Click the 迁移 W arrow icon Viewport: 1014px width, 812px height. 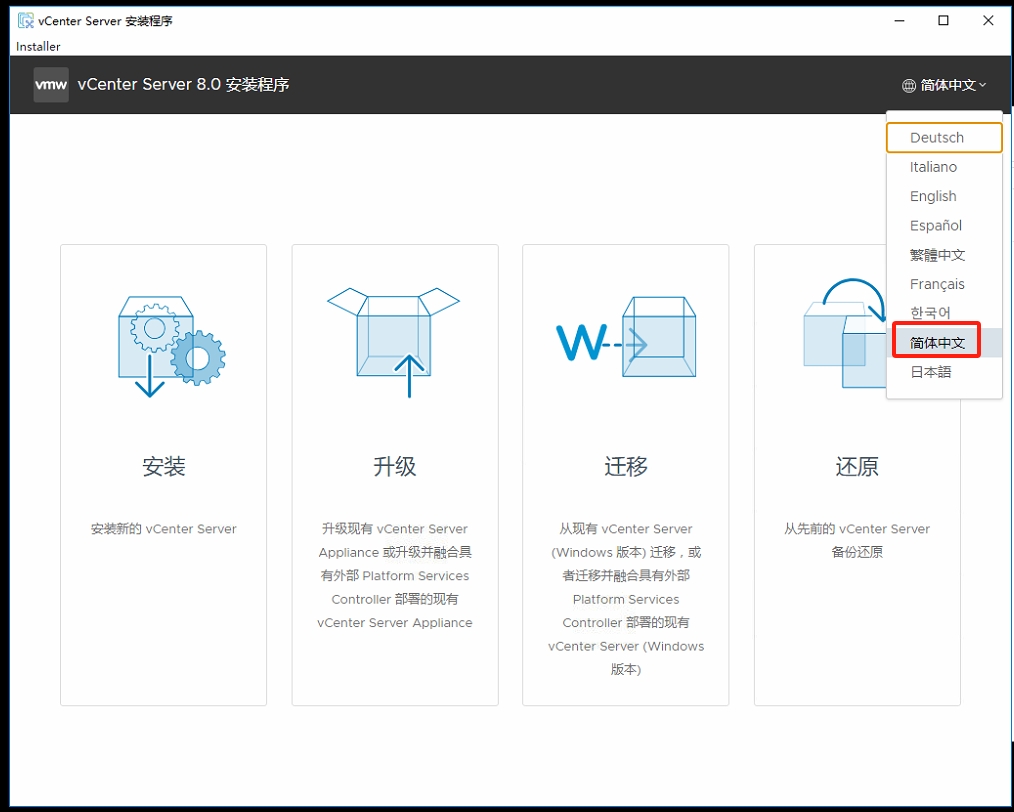coord(626,337)
